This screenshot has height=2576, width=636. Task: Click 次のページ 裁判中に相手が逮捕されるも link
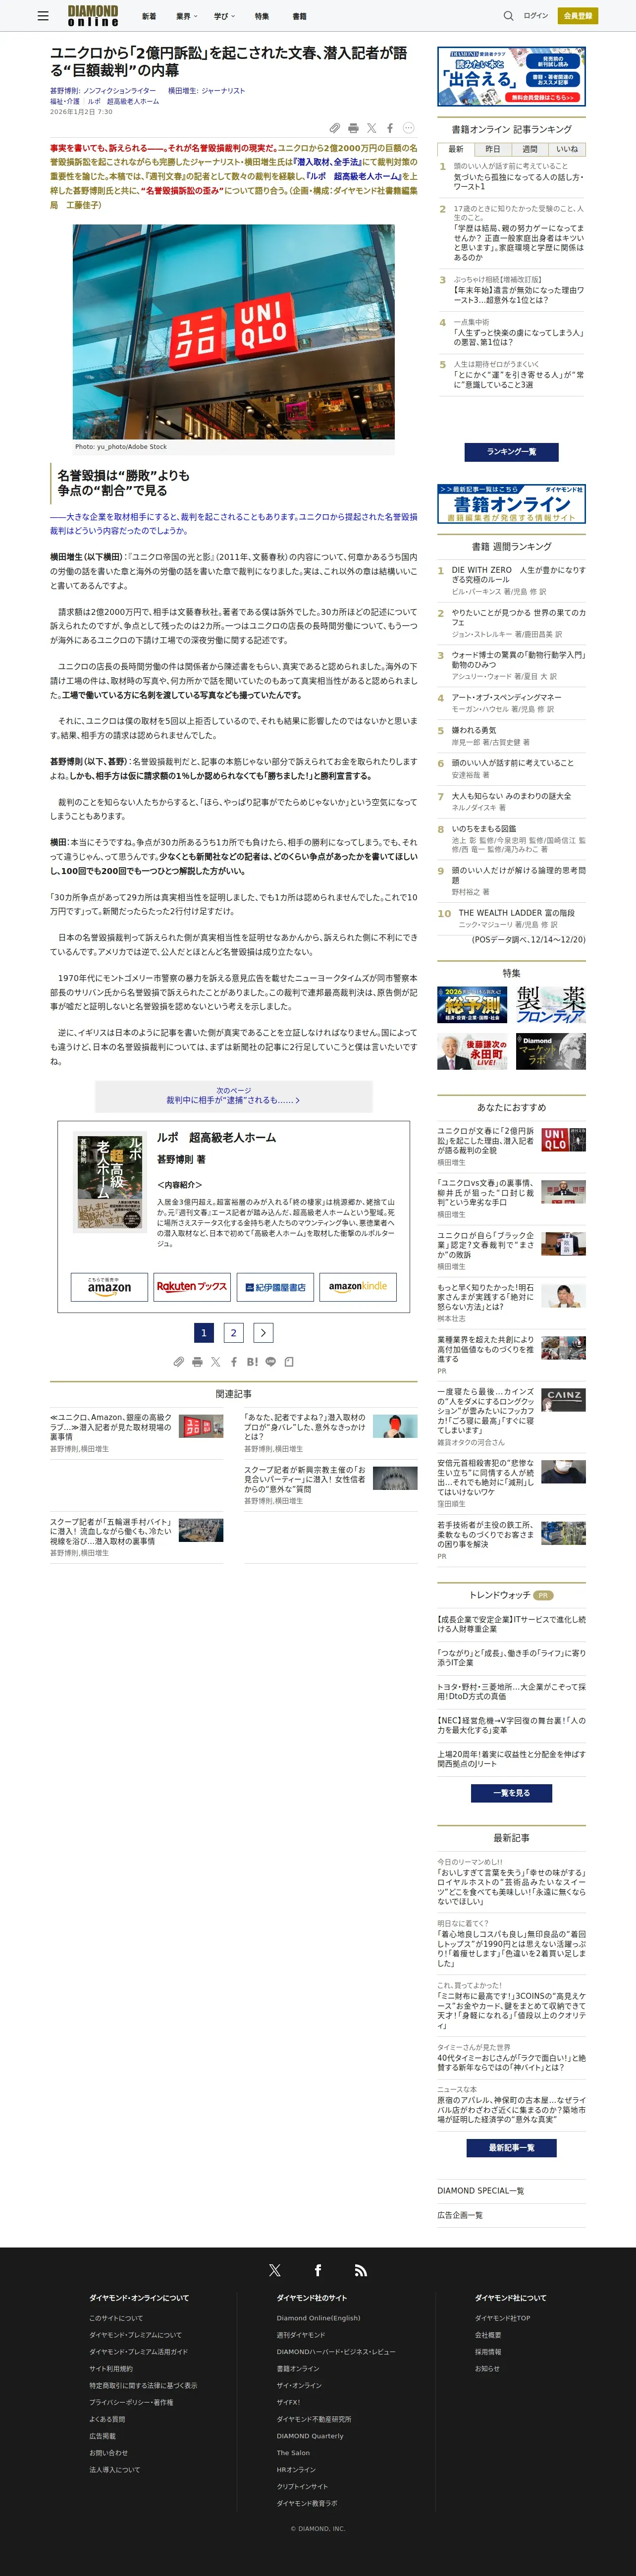click(x=233, y=1096)
